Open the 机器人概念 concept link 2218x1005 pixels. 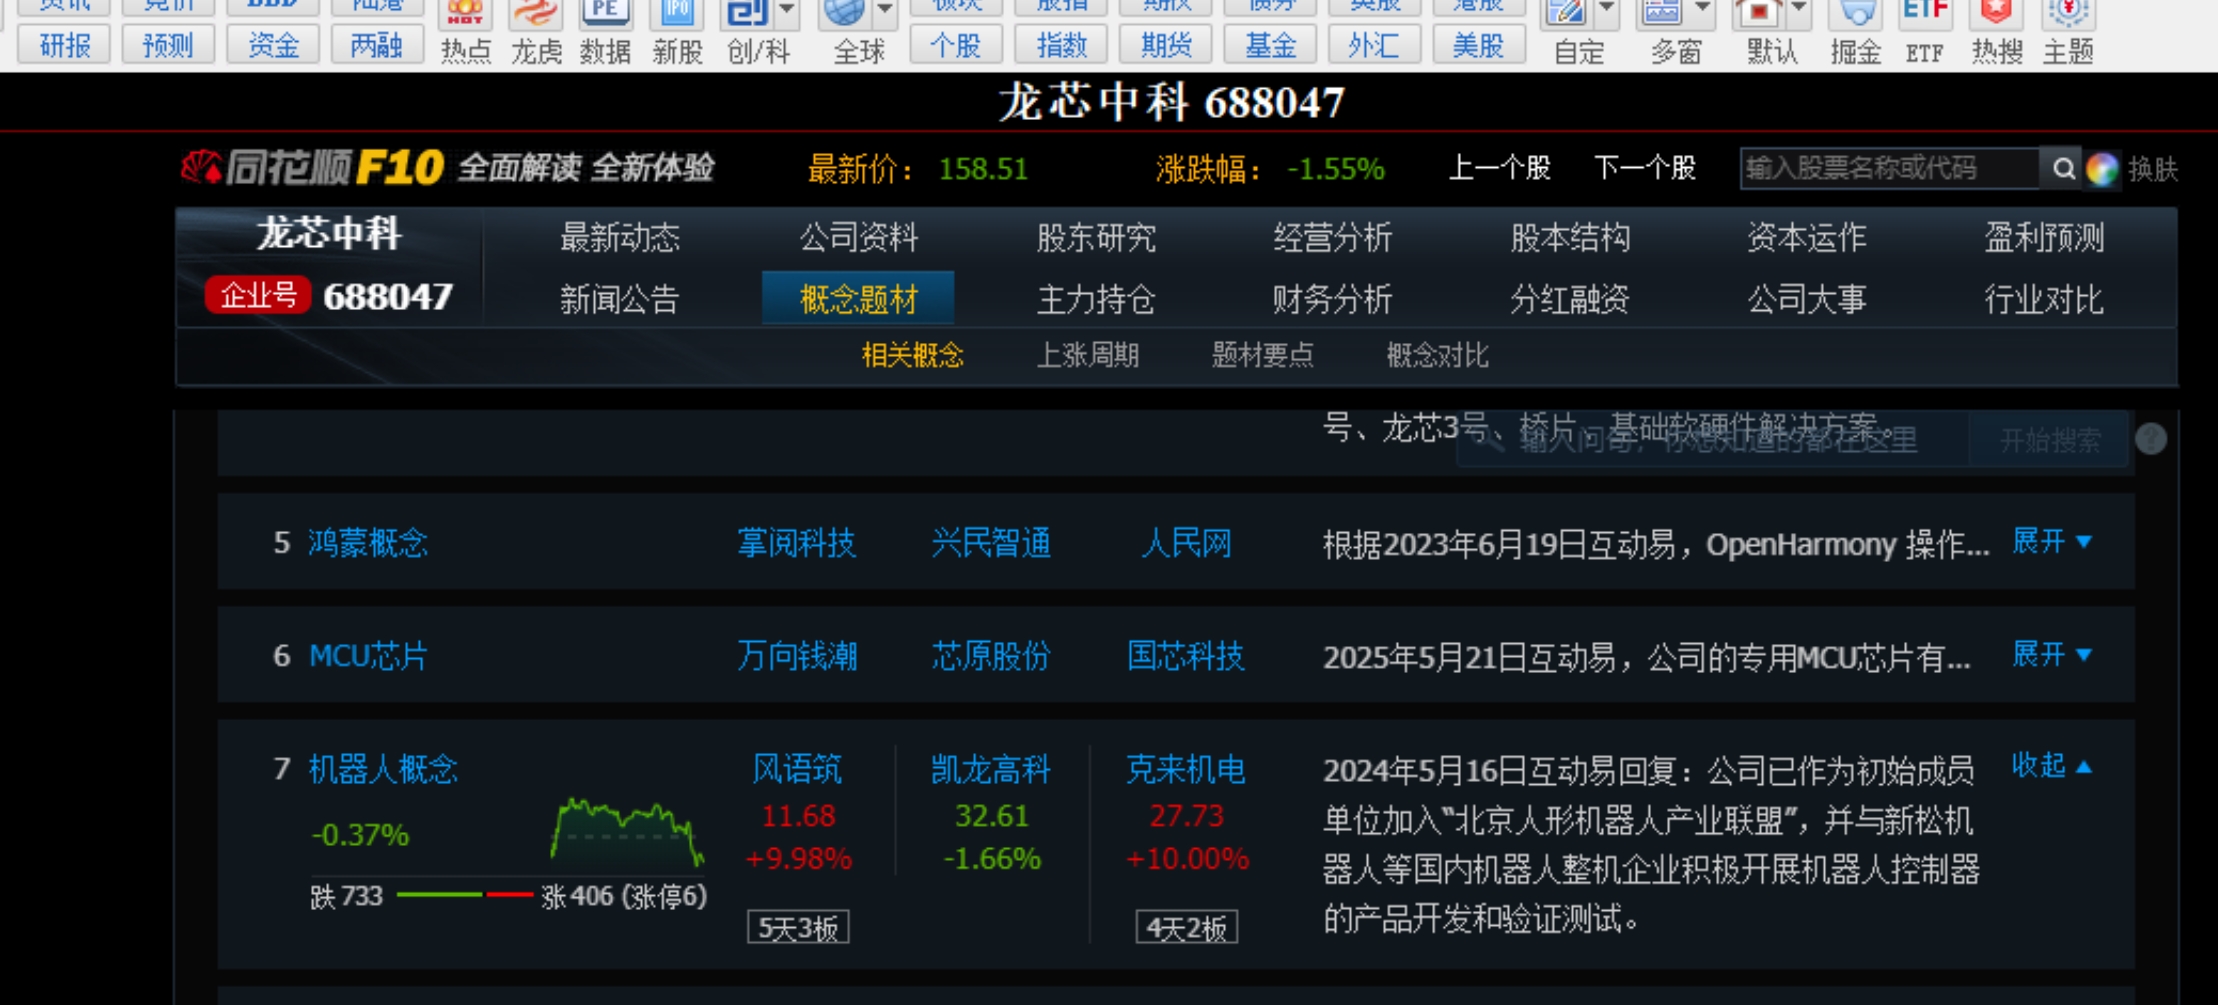pyautogui.click(x=383, y=769)
